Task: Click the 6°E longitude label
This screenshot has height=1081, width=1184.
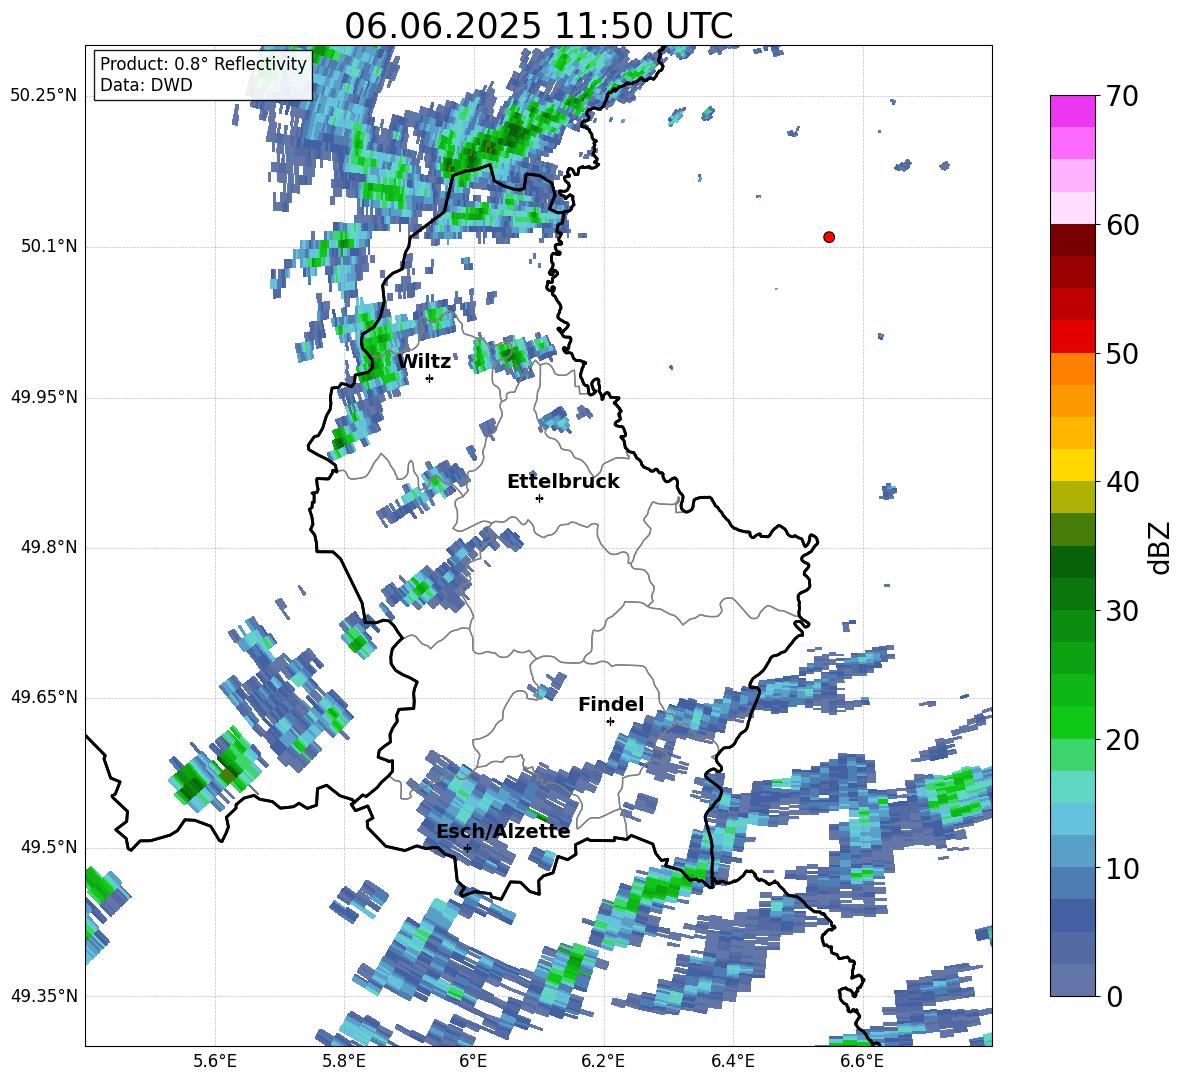Action: [473, 1061]
